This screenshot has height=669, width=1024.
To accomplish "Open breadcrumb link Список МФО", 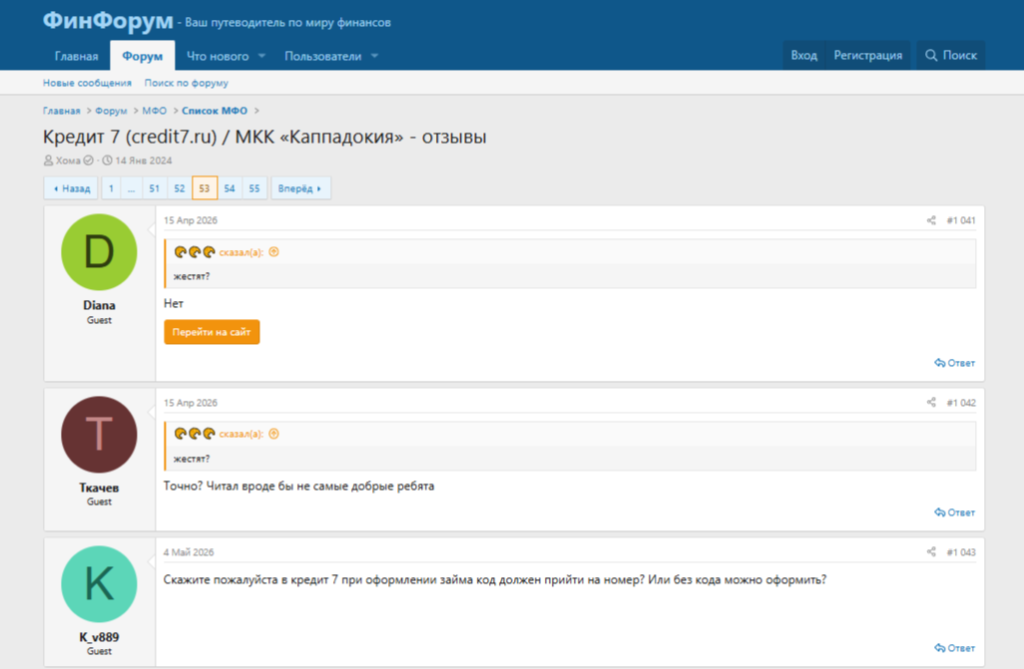I will pyautogui.click(x=214, y=111).
